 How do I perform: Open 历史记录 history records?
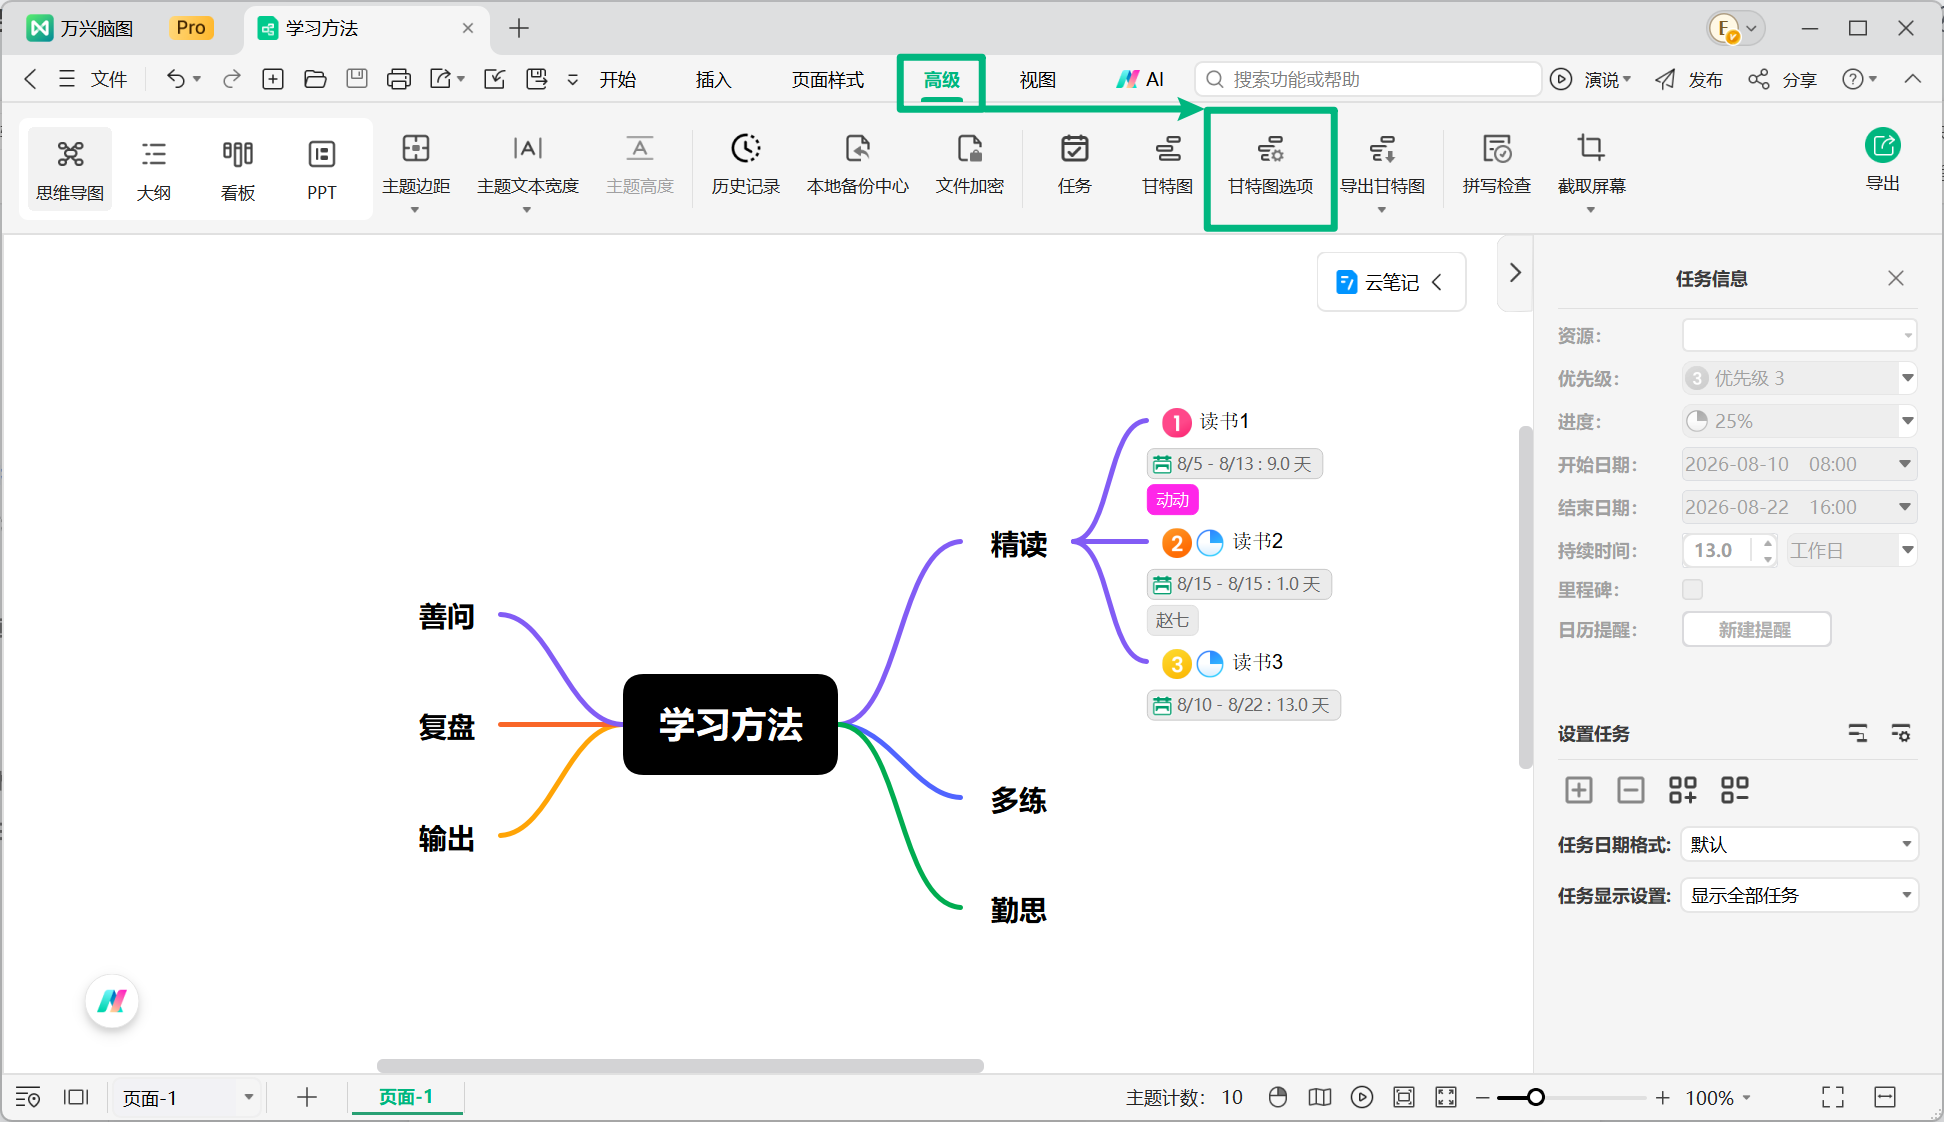[x=746, y=165]
